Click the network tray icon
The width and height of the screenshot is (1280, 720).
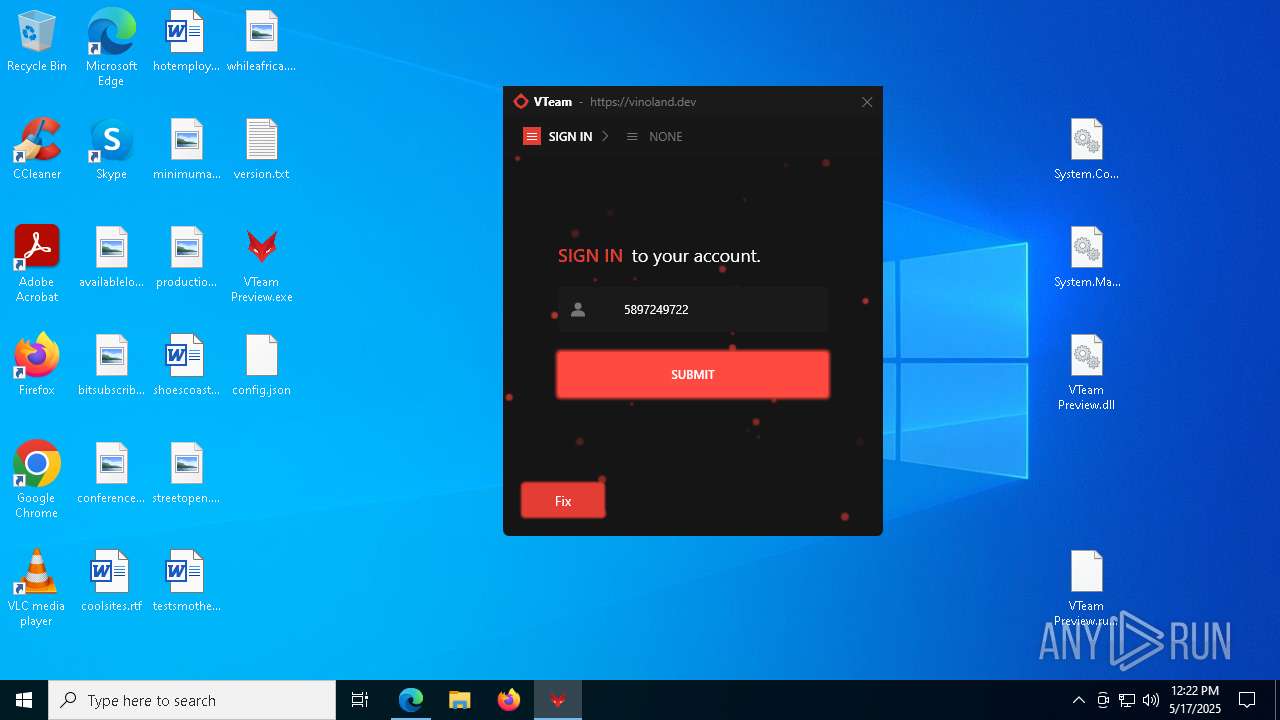(1127, 700)
